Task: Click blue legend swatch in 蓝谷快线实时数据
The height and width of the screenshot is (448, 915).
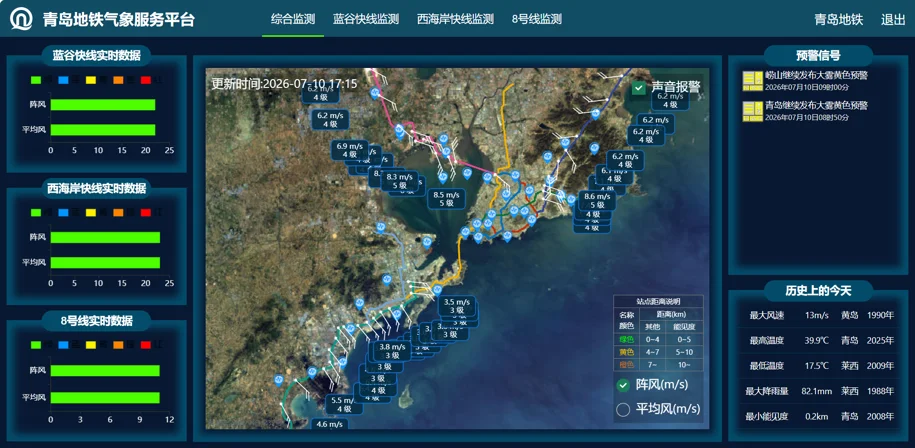Action: click(x=64, y=80)
